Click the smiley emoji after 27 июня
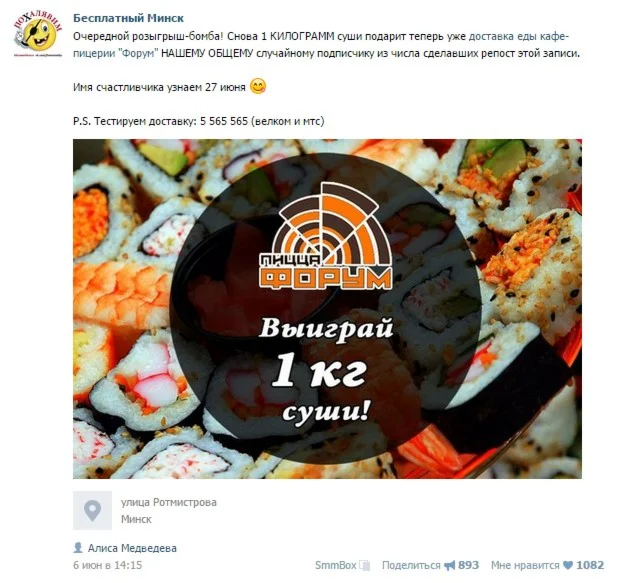The width and height of the screenshot is (622, 583). click(258, 86)
